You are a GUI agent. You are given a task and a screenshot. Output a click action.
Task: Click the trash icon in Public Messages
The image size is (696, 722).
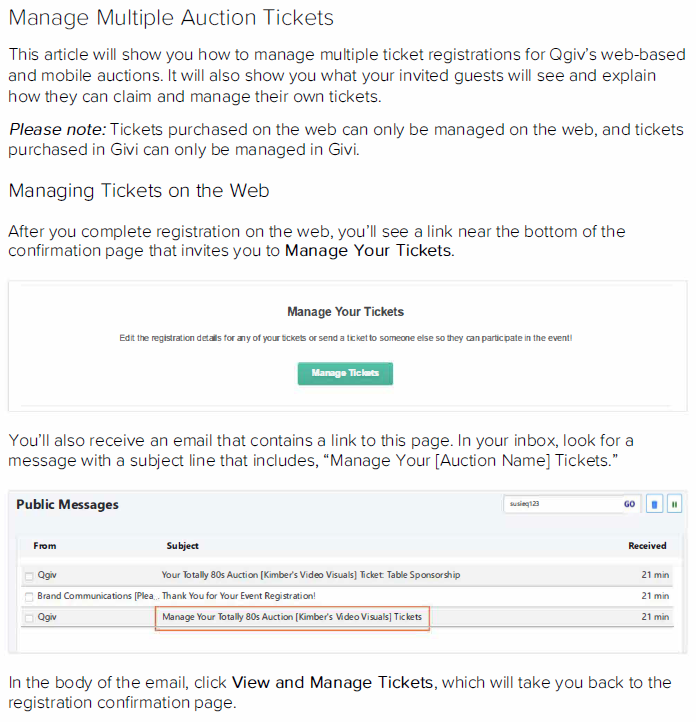point(654,505)
